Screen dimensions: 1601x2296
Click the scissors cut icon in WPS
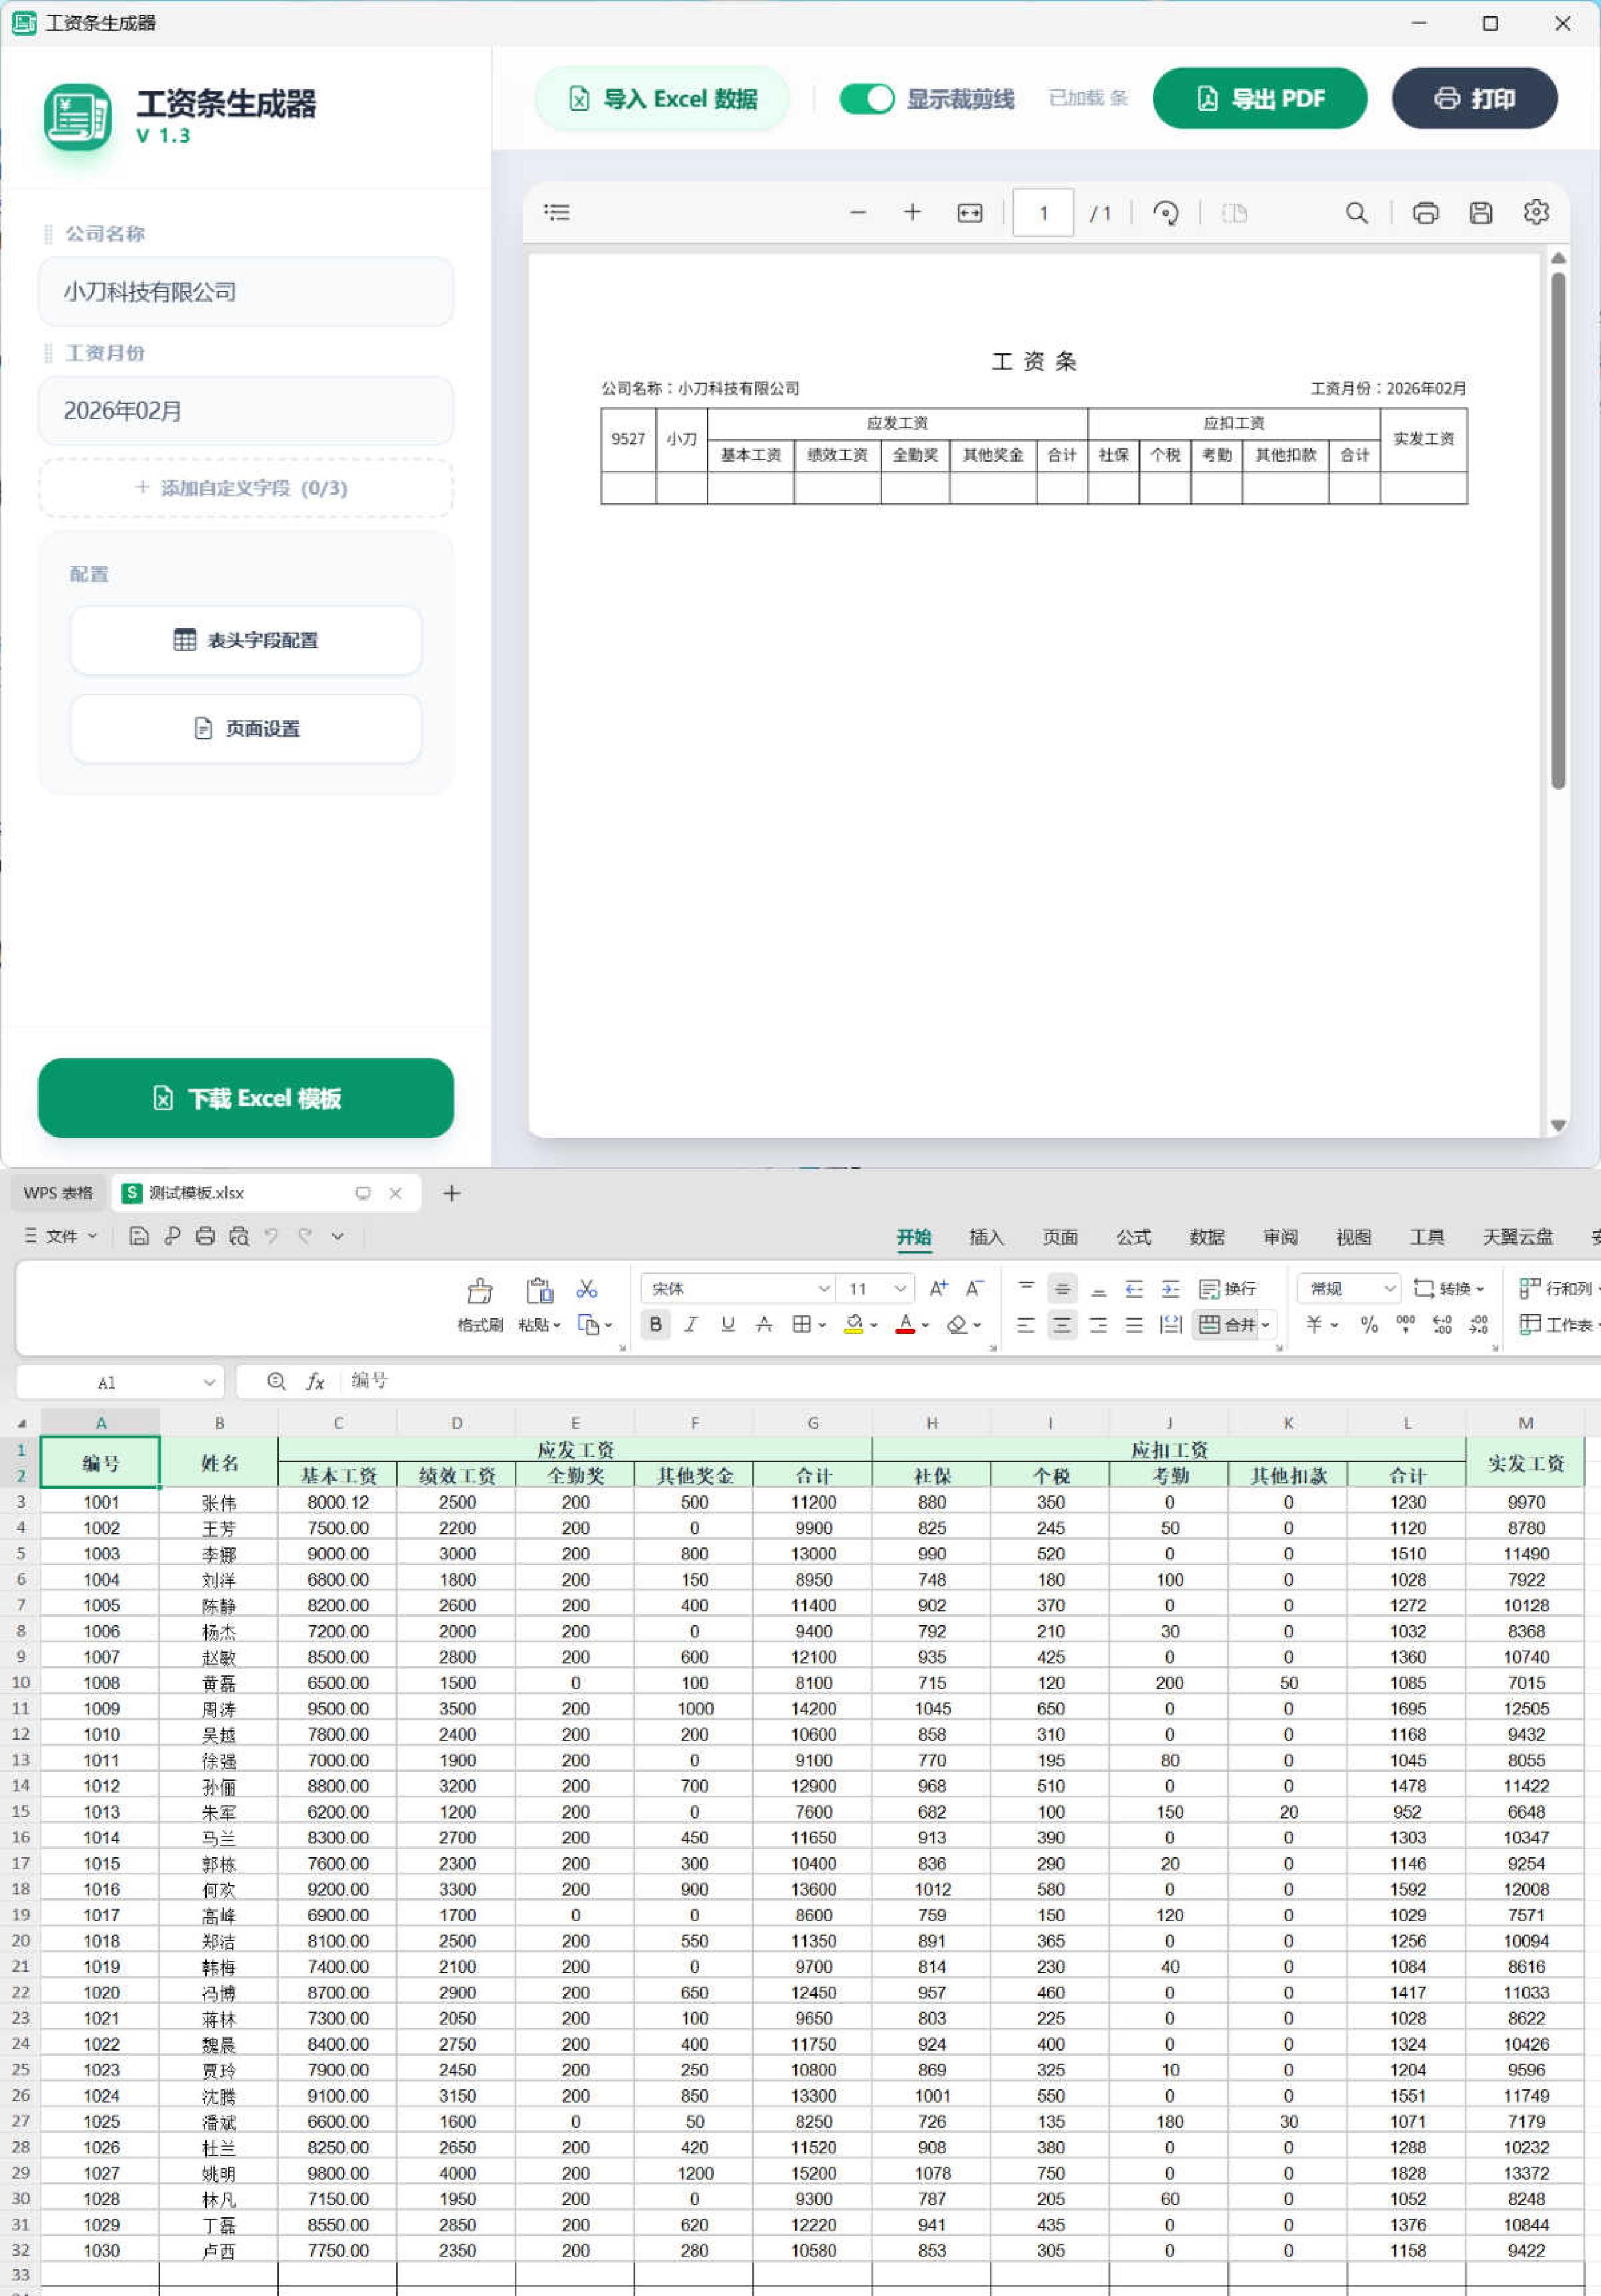[587, 1289]
